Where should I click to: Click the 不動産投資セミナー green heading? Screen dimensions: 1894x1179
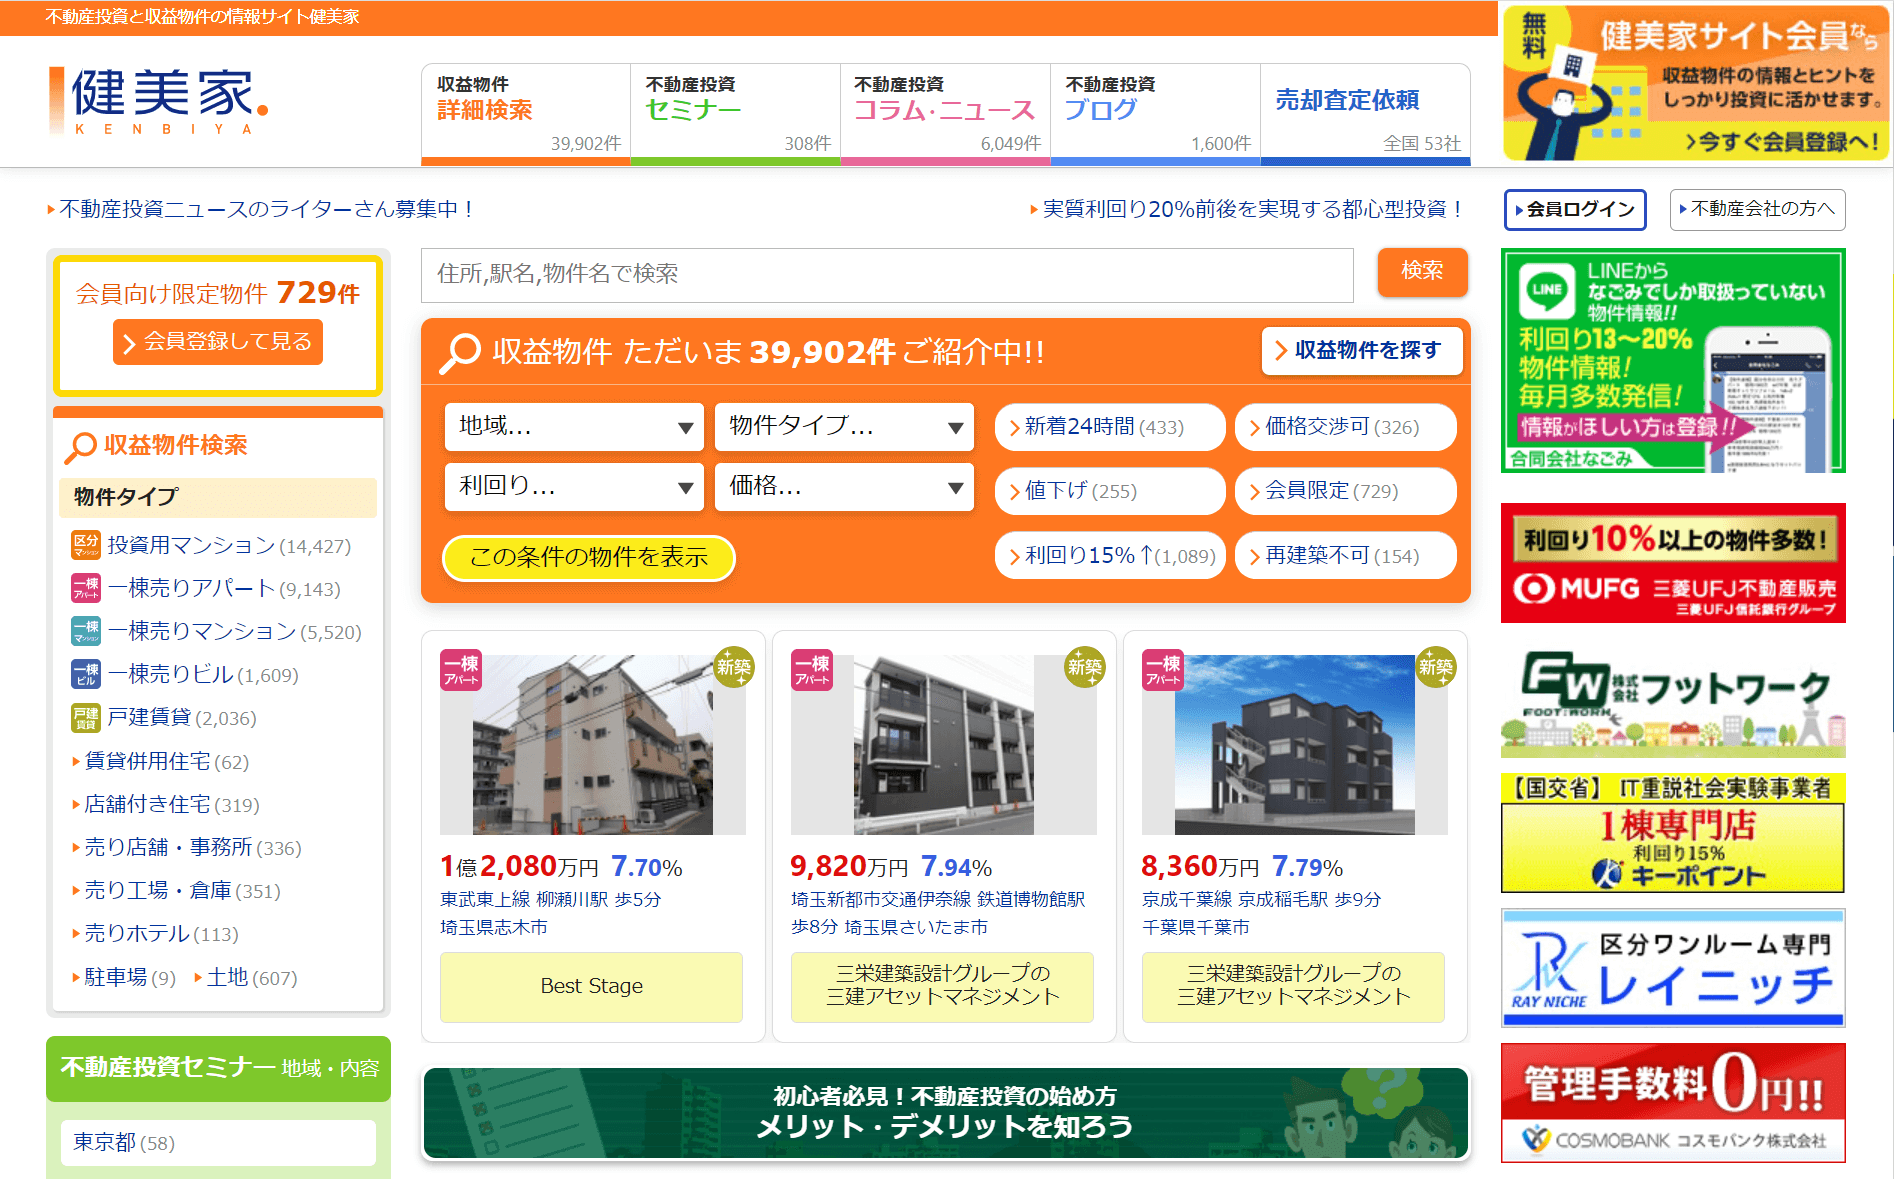pos(218,1069)
